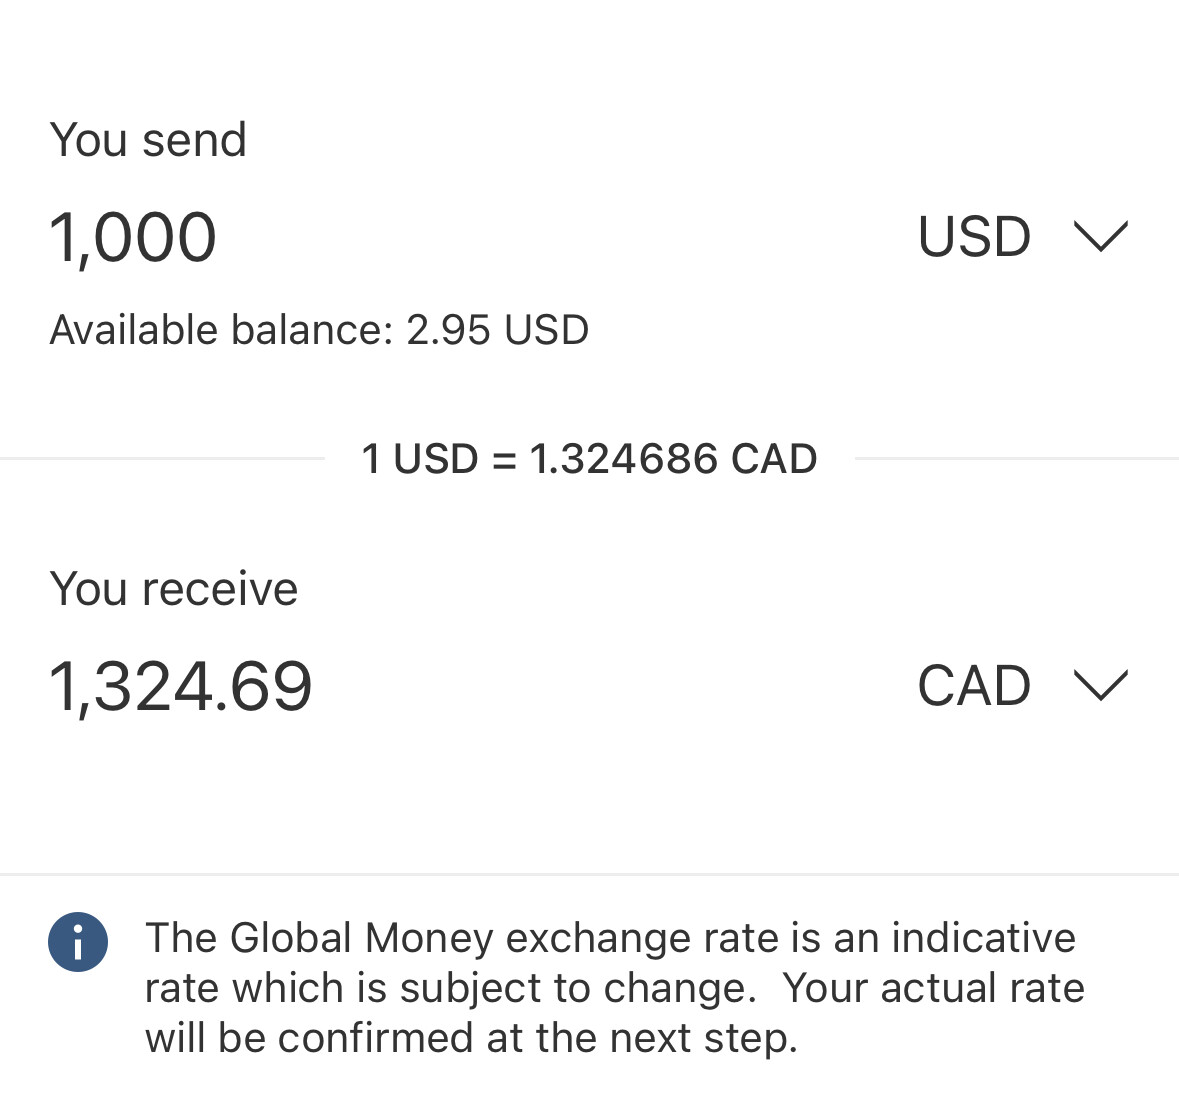
Task: Click the You send amount field showing 1,000
Action: 133,236
